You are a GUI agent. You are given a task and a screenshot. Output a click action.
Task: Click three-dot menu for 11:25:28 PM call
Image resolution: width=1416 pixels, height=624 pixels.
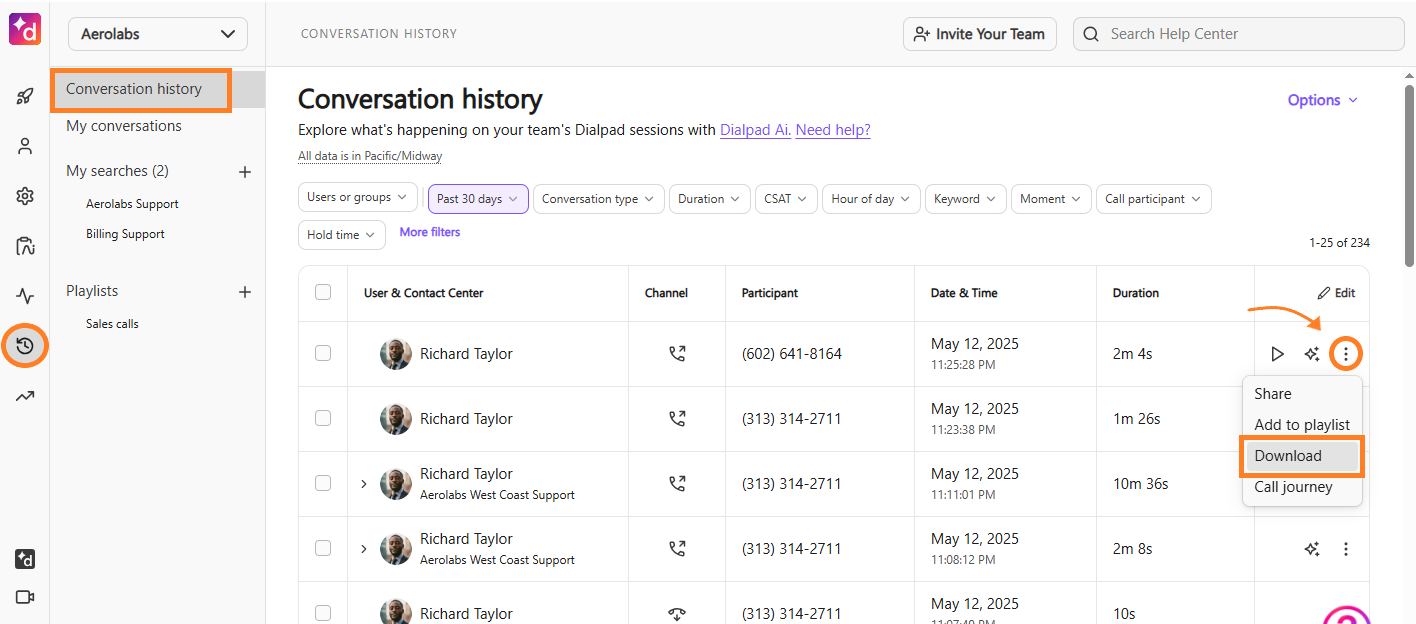click(x=1346, y=354)
